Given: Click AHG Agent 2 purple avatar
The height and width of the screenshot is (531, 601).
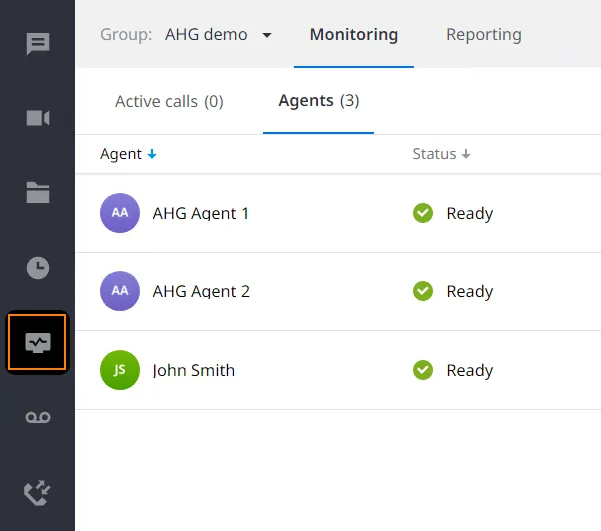Looking at the screenshot, I should (x=120, y=291).
